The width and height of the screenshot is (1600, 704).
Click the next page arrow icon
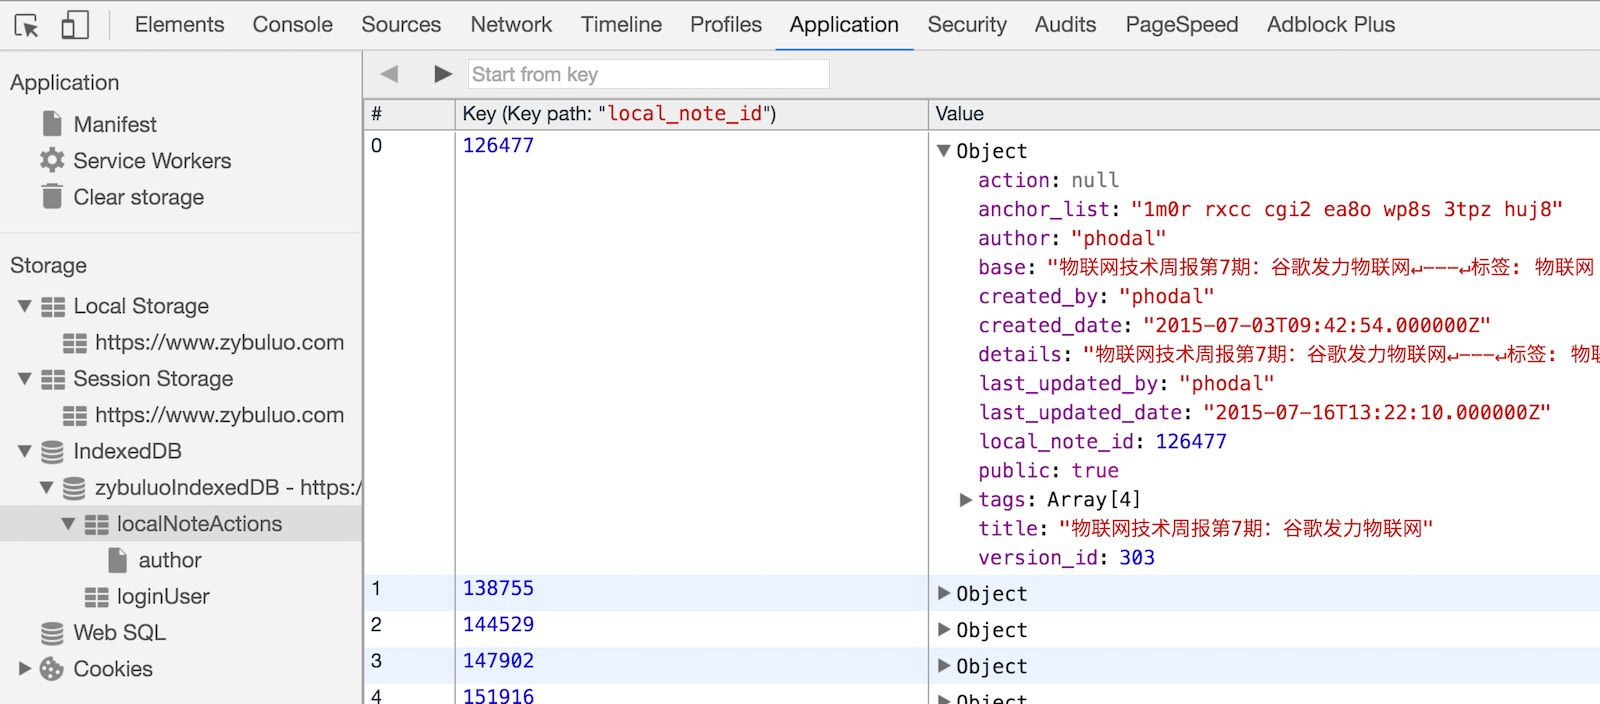click(443, 74)
